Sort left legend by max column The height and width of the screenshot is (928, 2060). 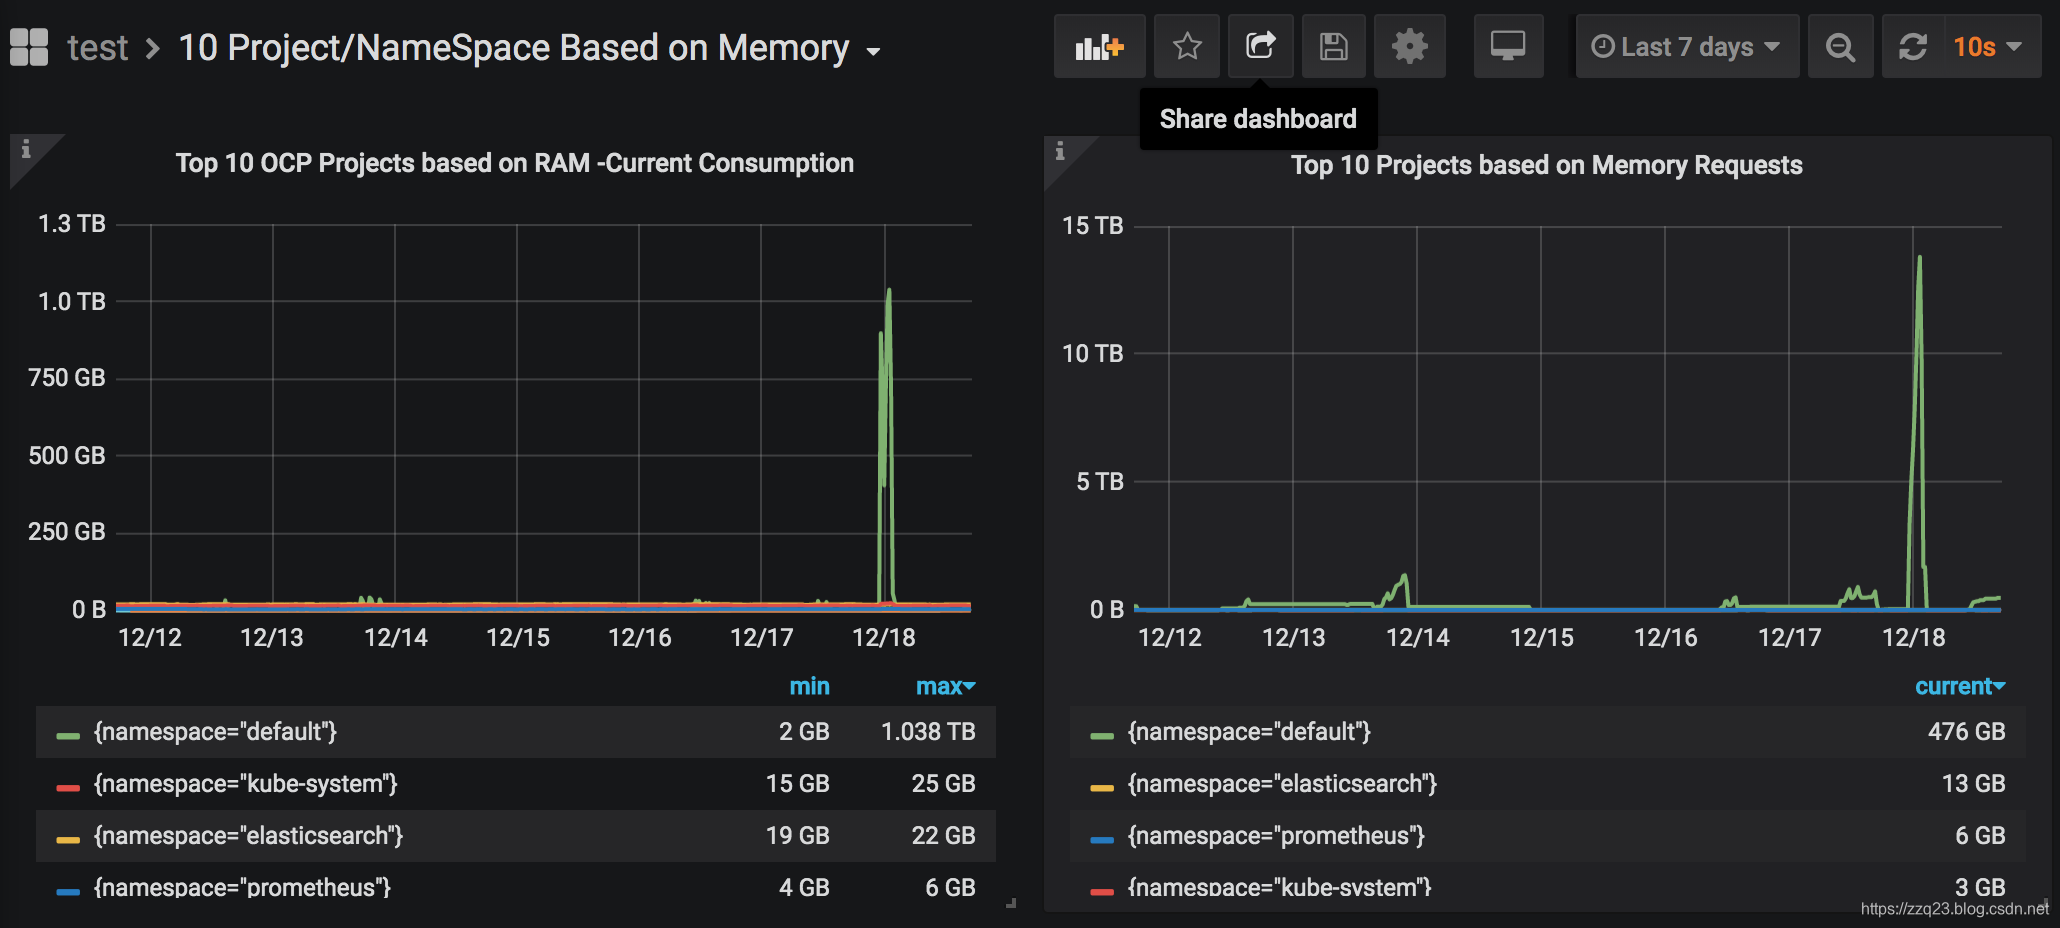coord(945,686)
